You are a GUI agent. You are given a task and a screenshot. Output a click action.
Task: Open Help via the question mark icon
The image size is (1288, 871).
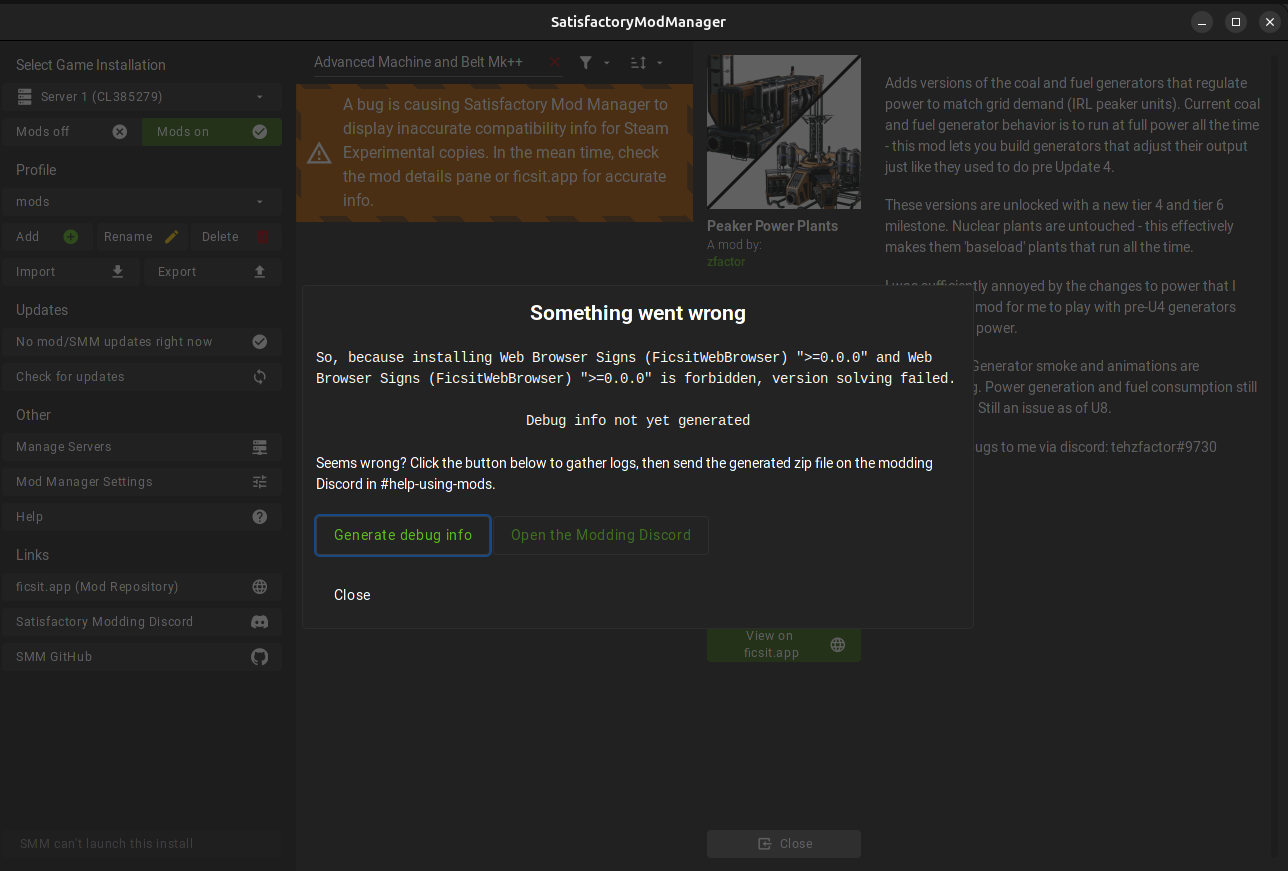pos(260,517)
